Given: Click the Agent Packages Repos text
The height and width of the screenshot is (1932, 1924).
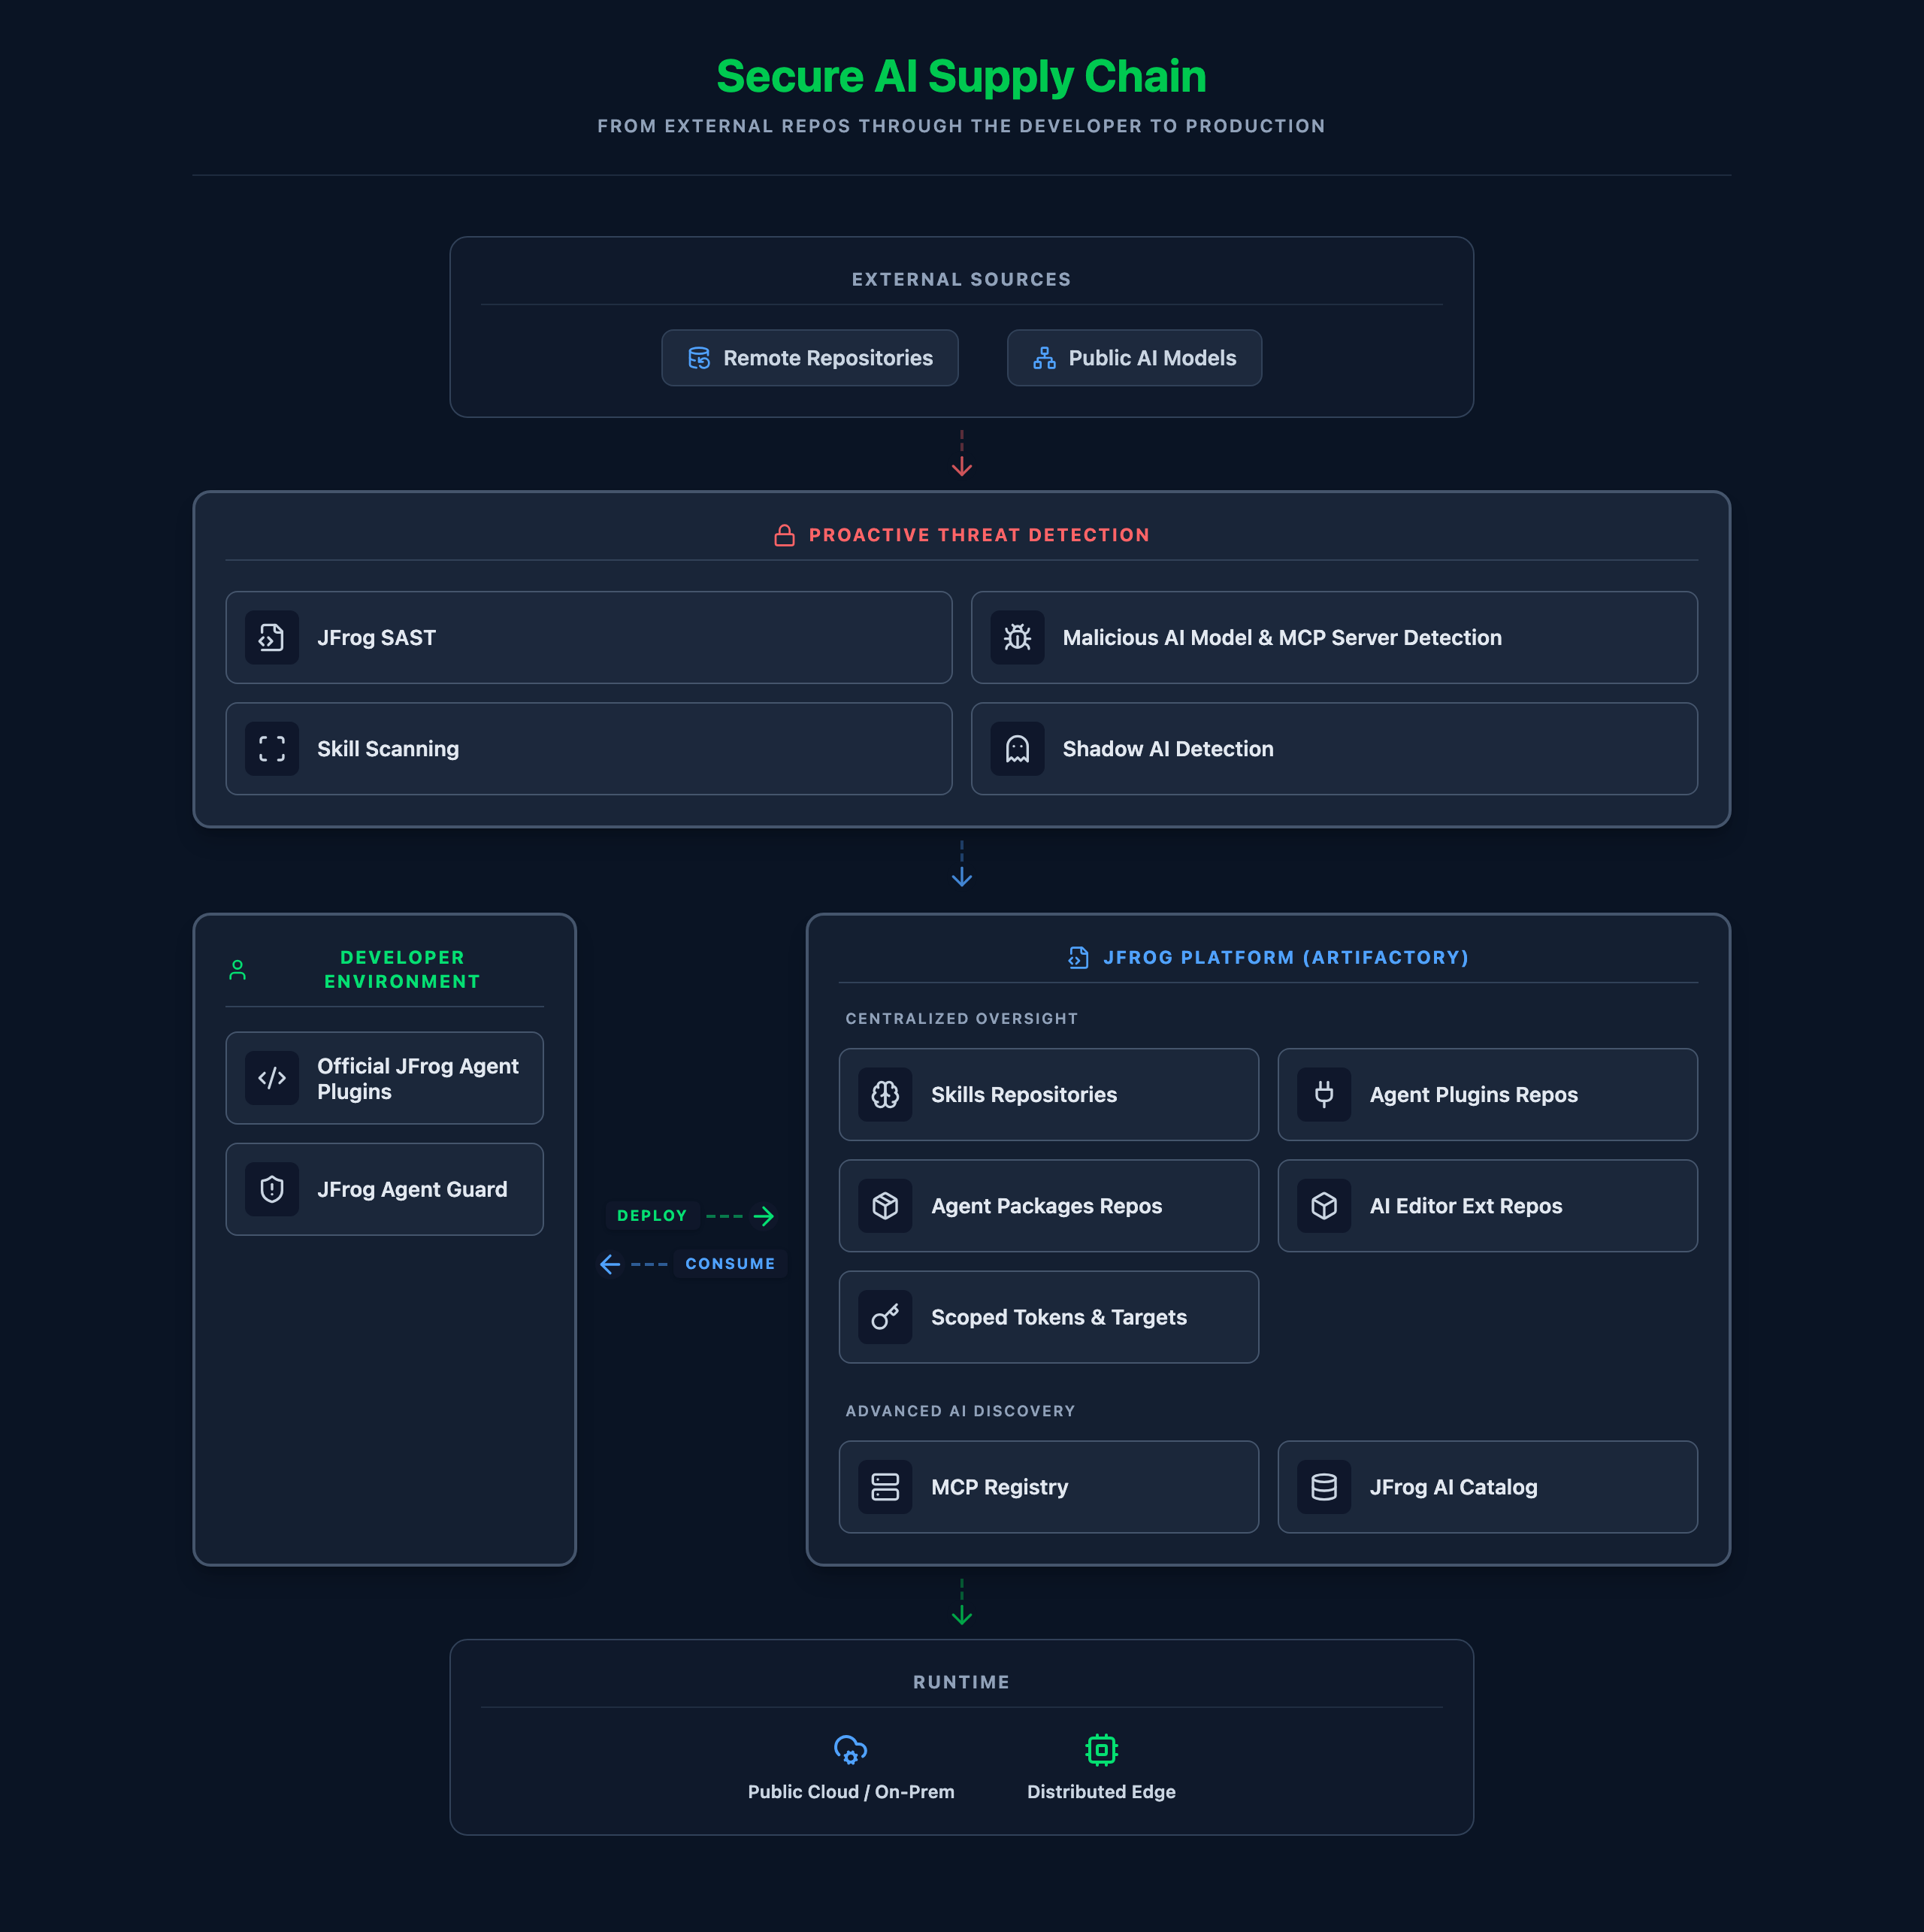Looking at the screenshot, I should [1047, 1206].
